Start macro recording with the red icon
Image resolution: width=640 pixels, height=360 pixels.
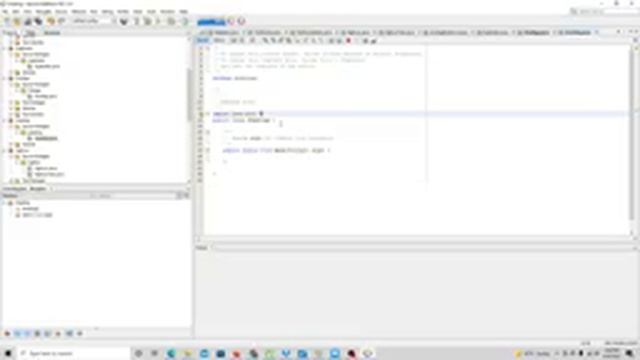coord(349,41)
